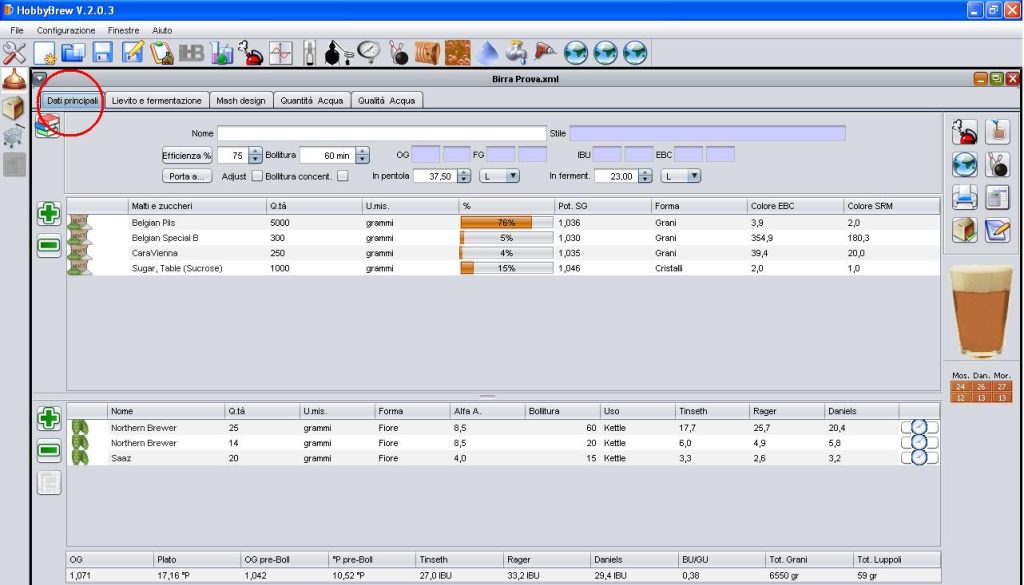
Task: Open the Qualità Acqua tab
Action: [x=387, y=101]
